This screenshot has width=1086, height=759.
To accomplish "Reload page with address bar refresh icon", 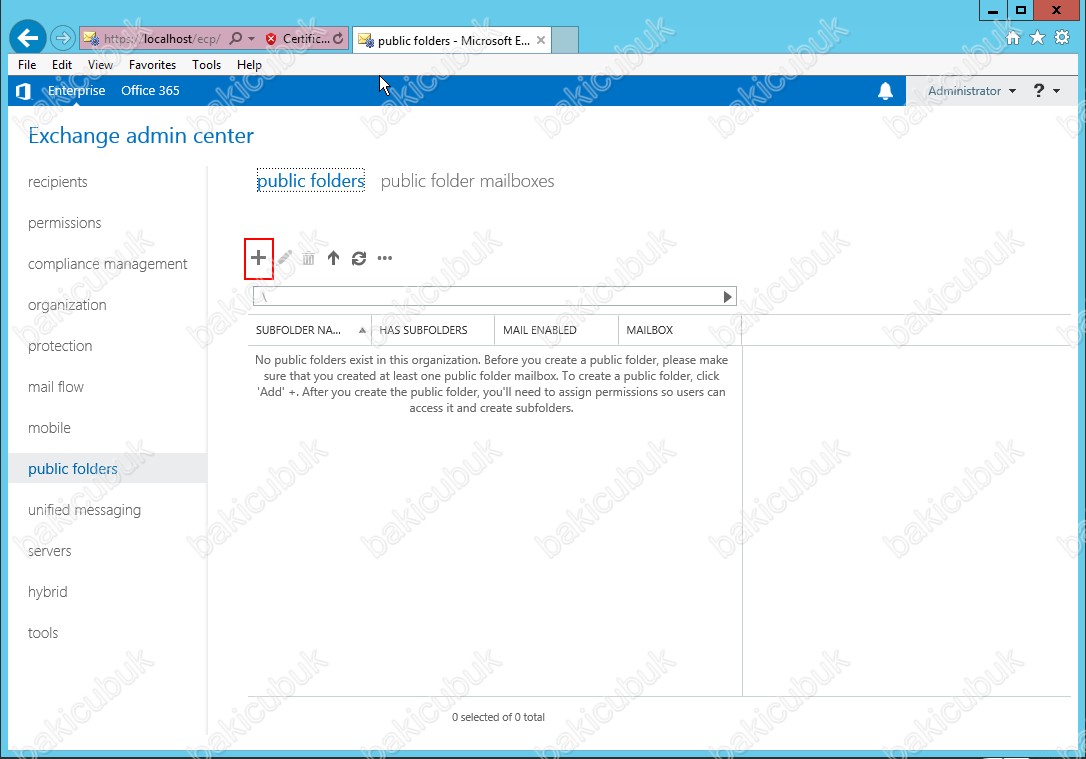I will [338, 39].
